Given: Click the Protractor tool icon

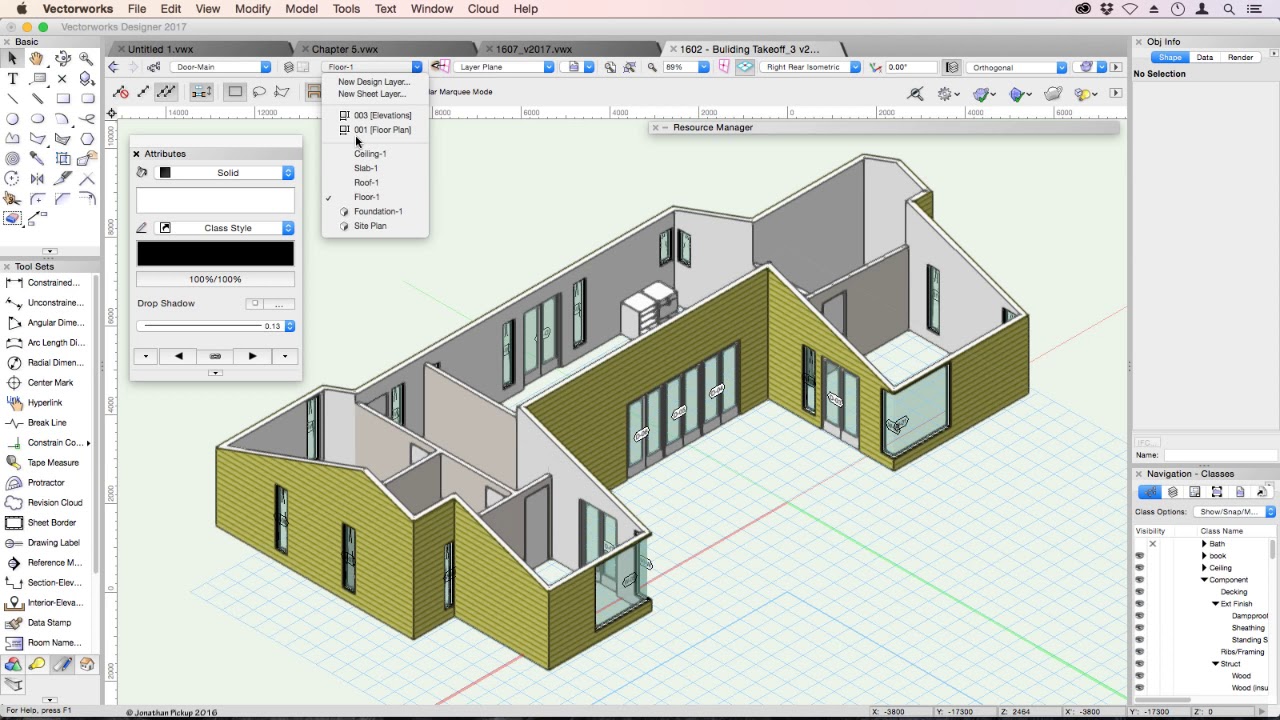Looking at the screenshot, I should coord(13,483).
